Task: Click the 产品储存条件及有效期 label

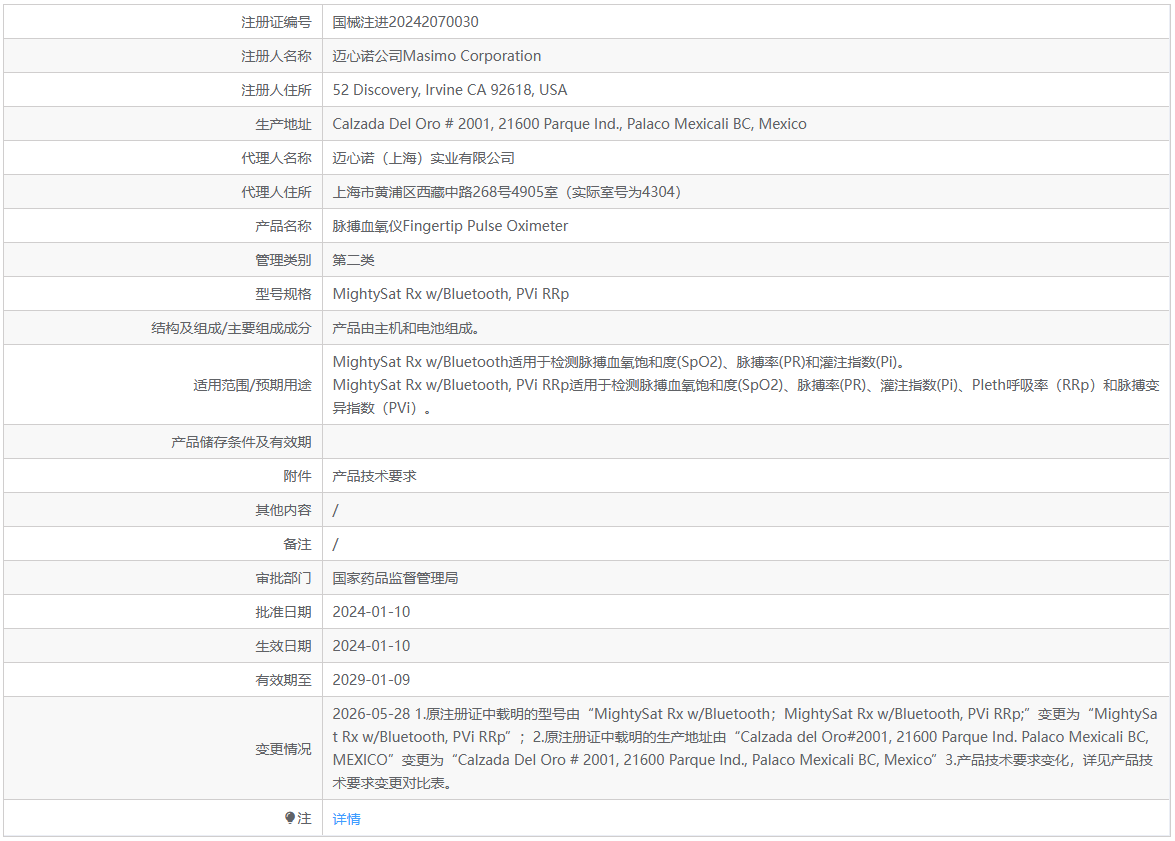Action: coord(241,442)
